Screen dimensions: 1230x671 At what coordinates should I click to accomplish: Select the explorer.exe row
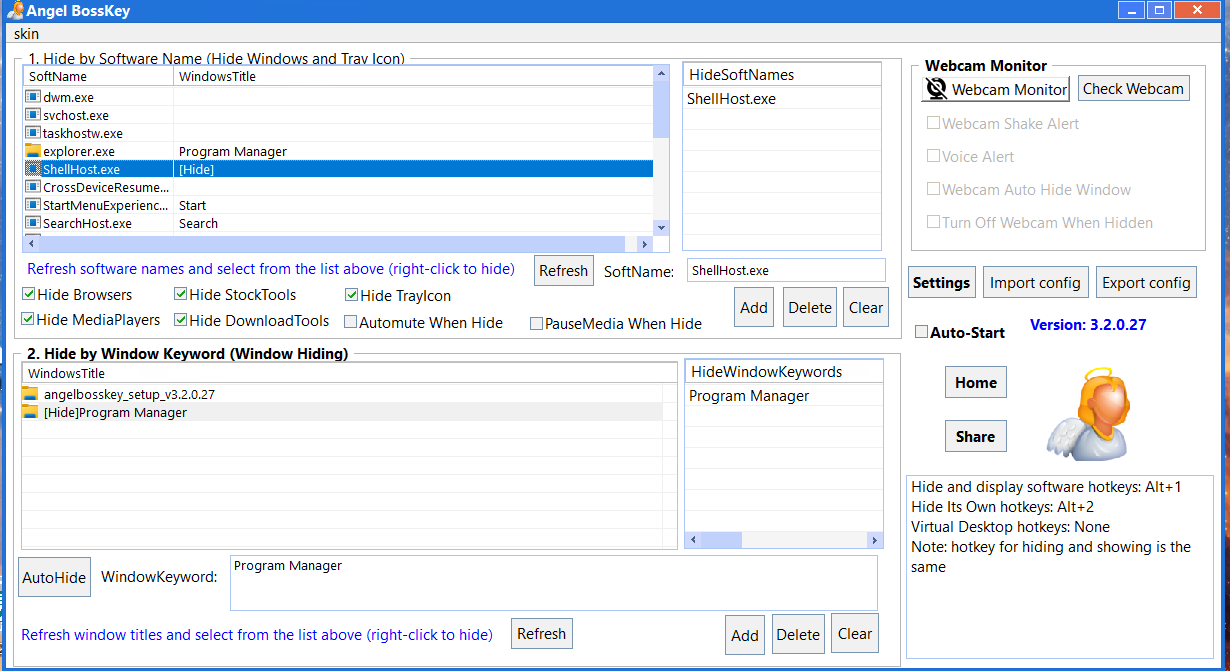338,151
